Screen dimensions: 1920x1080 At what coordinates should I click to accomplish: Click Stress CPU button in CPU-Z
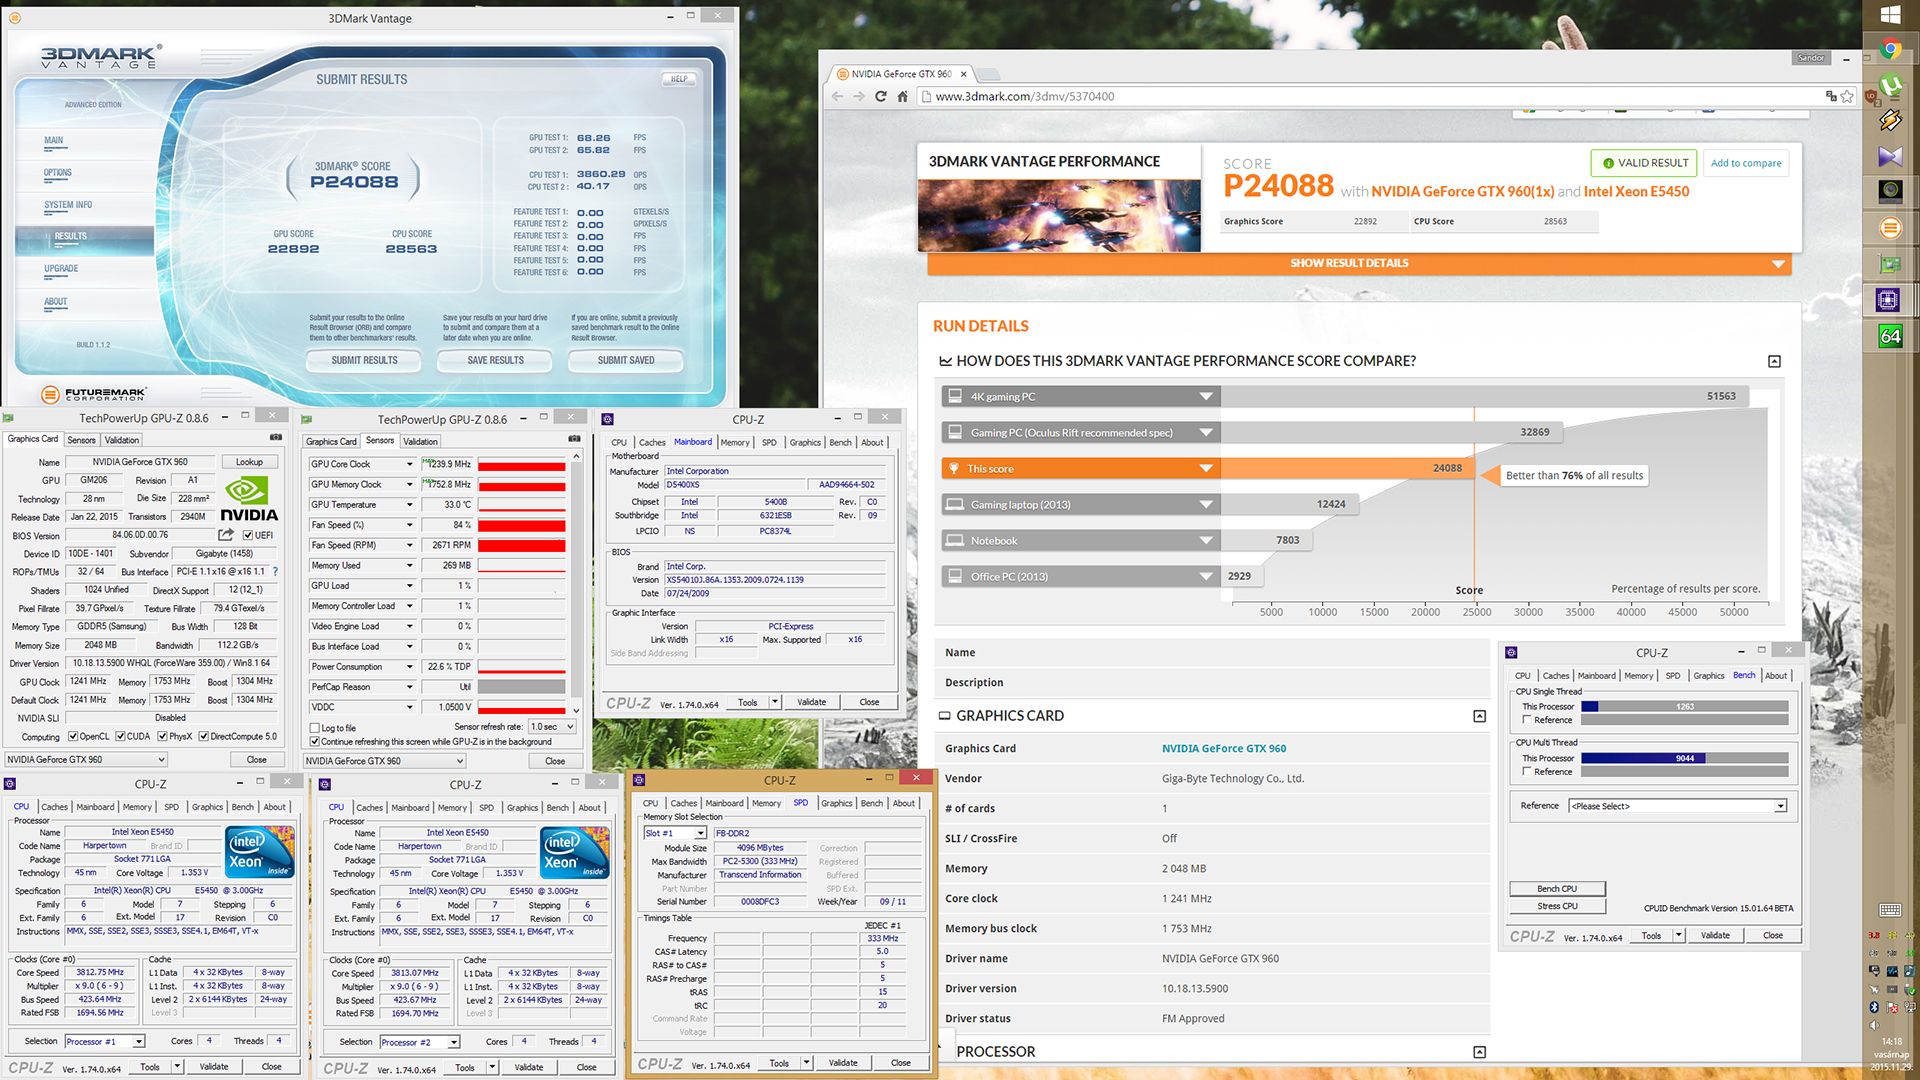click(1557, 906)
